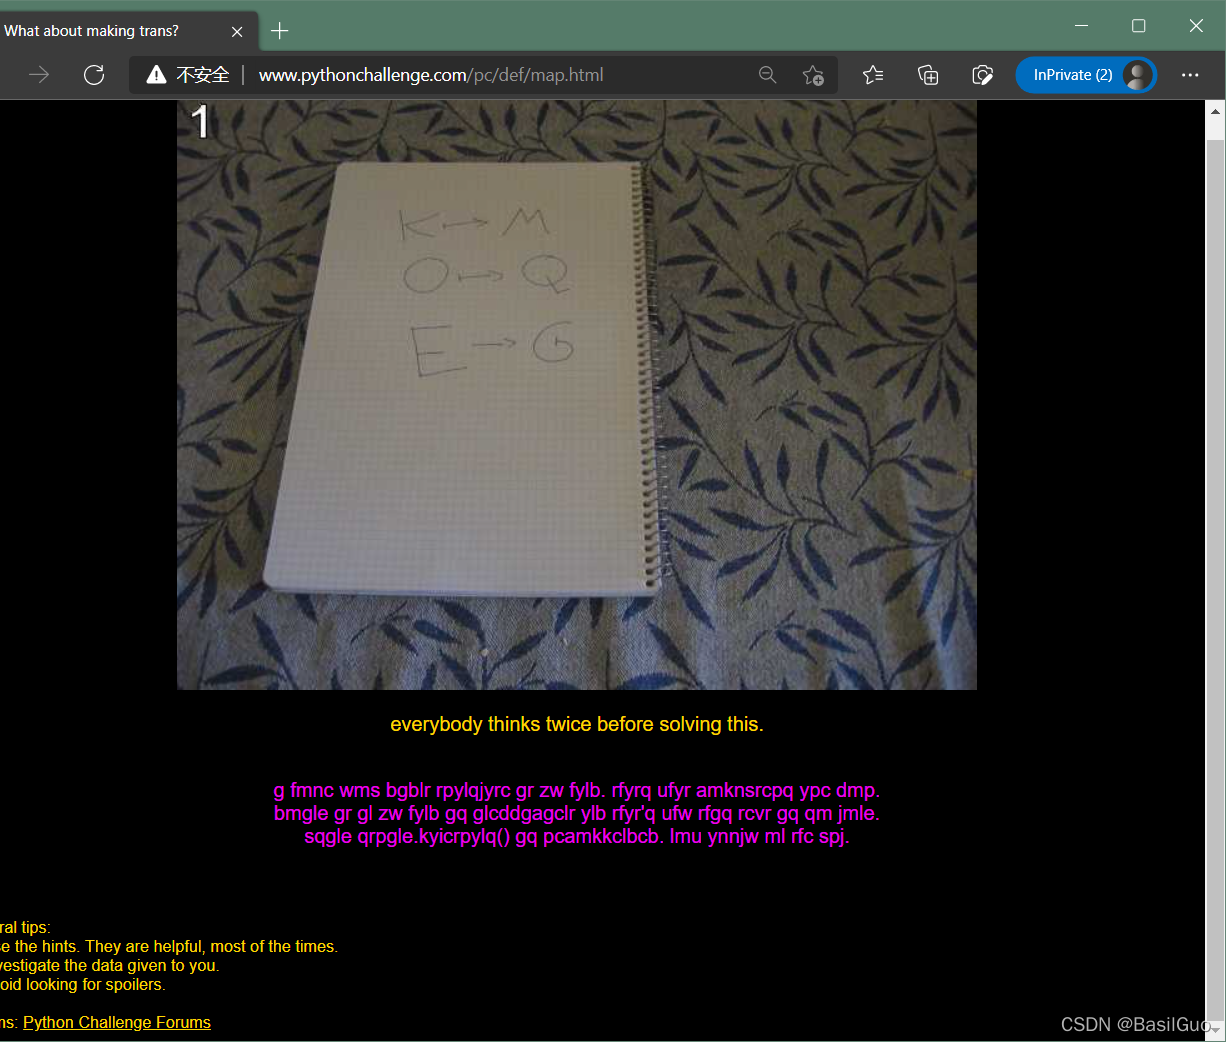Go forward with the arrow button
Image resolution: width=1226 pixels, height=1042 pixels.
pyautogui.click(x=39, y=75)
